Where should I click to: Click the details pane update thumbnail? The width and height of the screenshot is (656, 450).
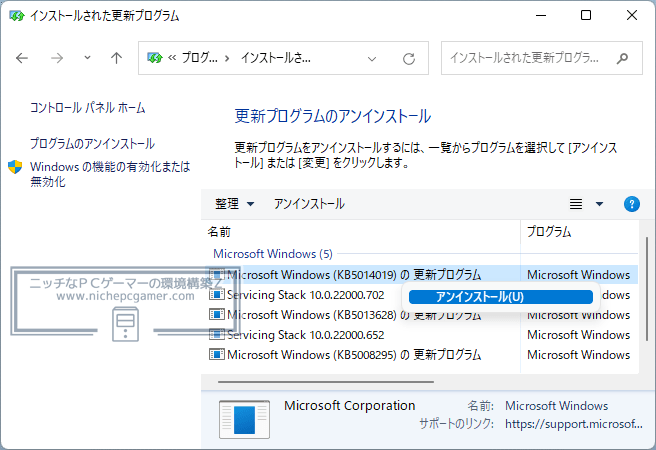pyautogui.click(x=244, y=419)
